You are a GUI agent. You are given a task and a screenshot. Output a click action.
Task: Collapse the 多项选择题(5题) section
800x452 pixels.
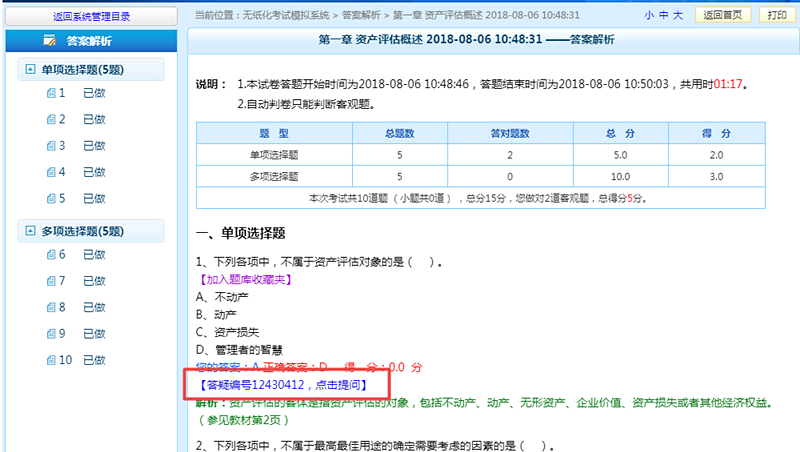30,232
